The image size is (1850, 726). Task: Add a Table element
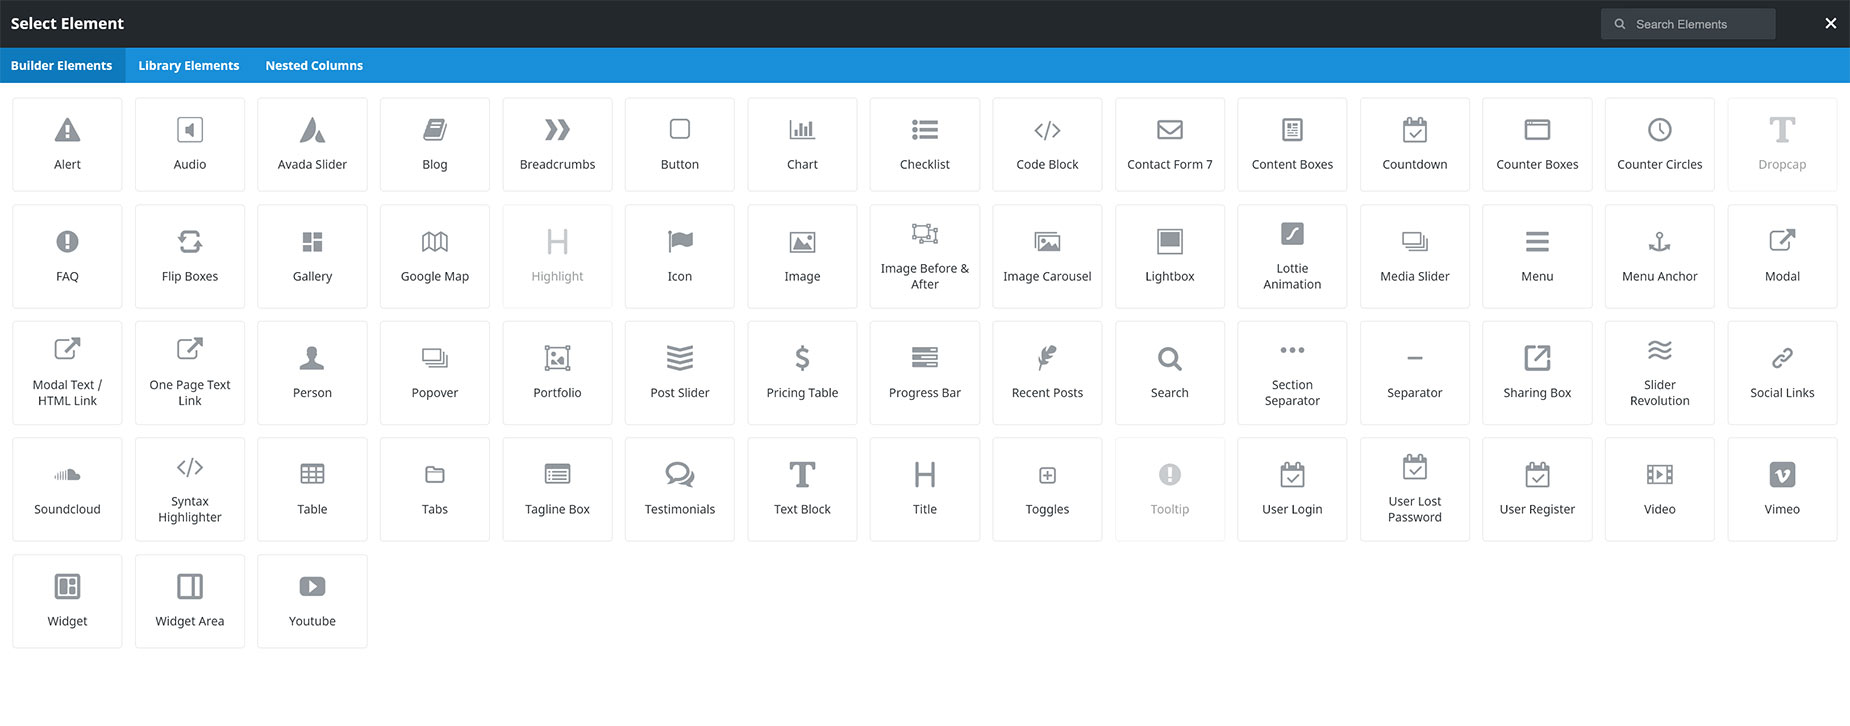click(312, 489)
